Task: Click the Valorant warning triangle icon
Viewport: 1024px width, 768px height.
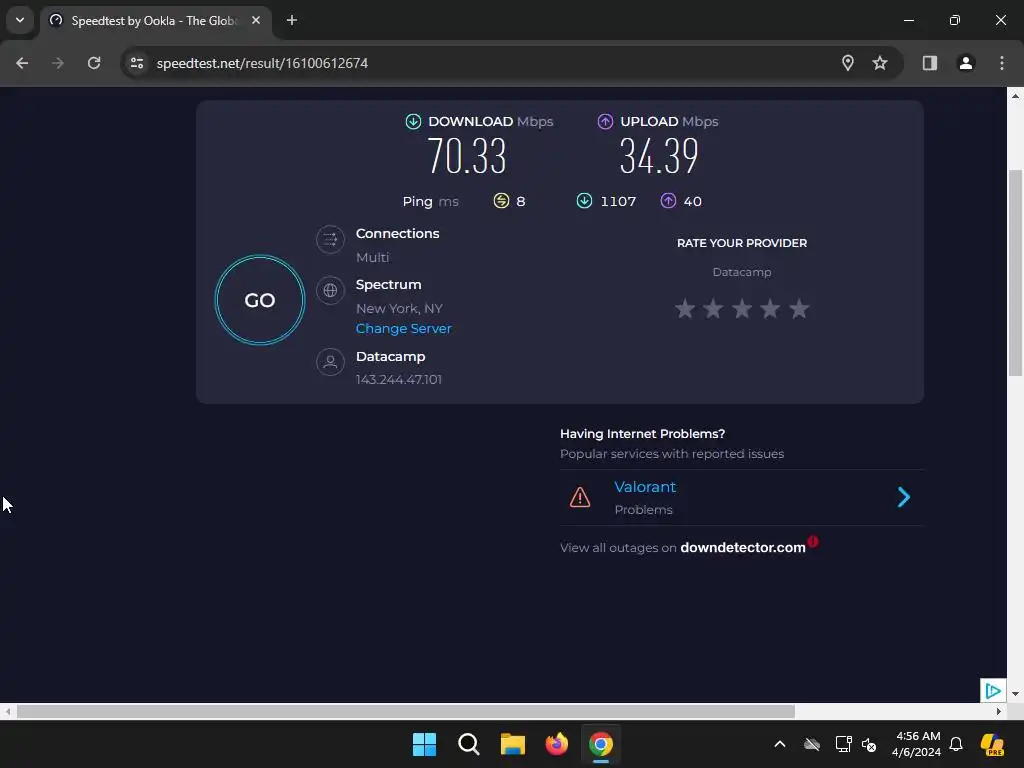Action: pyautogui.click(x=580, y=498)
